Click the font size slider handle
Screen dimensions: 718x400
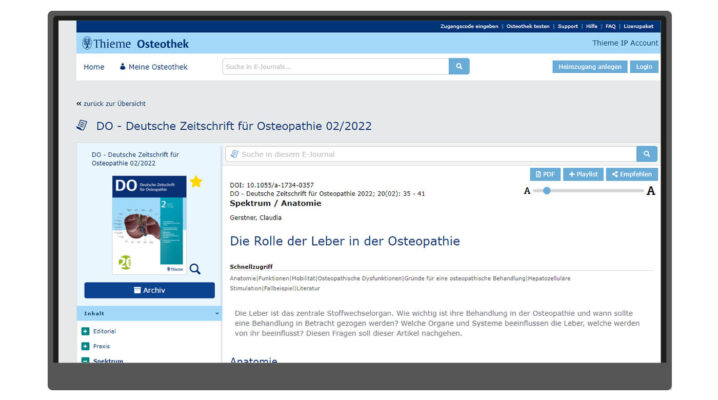547,191
